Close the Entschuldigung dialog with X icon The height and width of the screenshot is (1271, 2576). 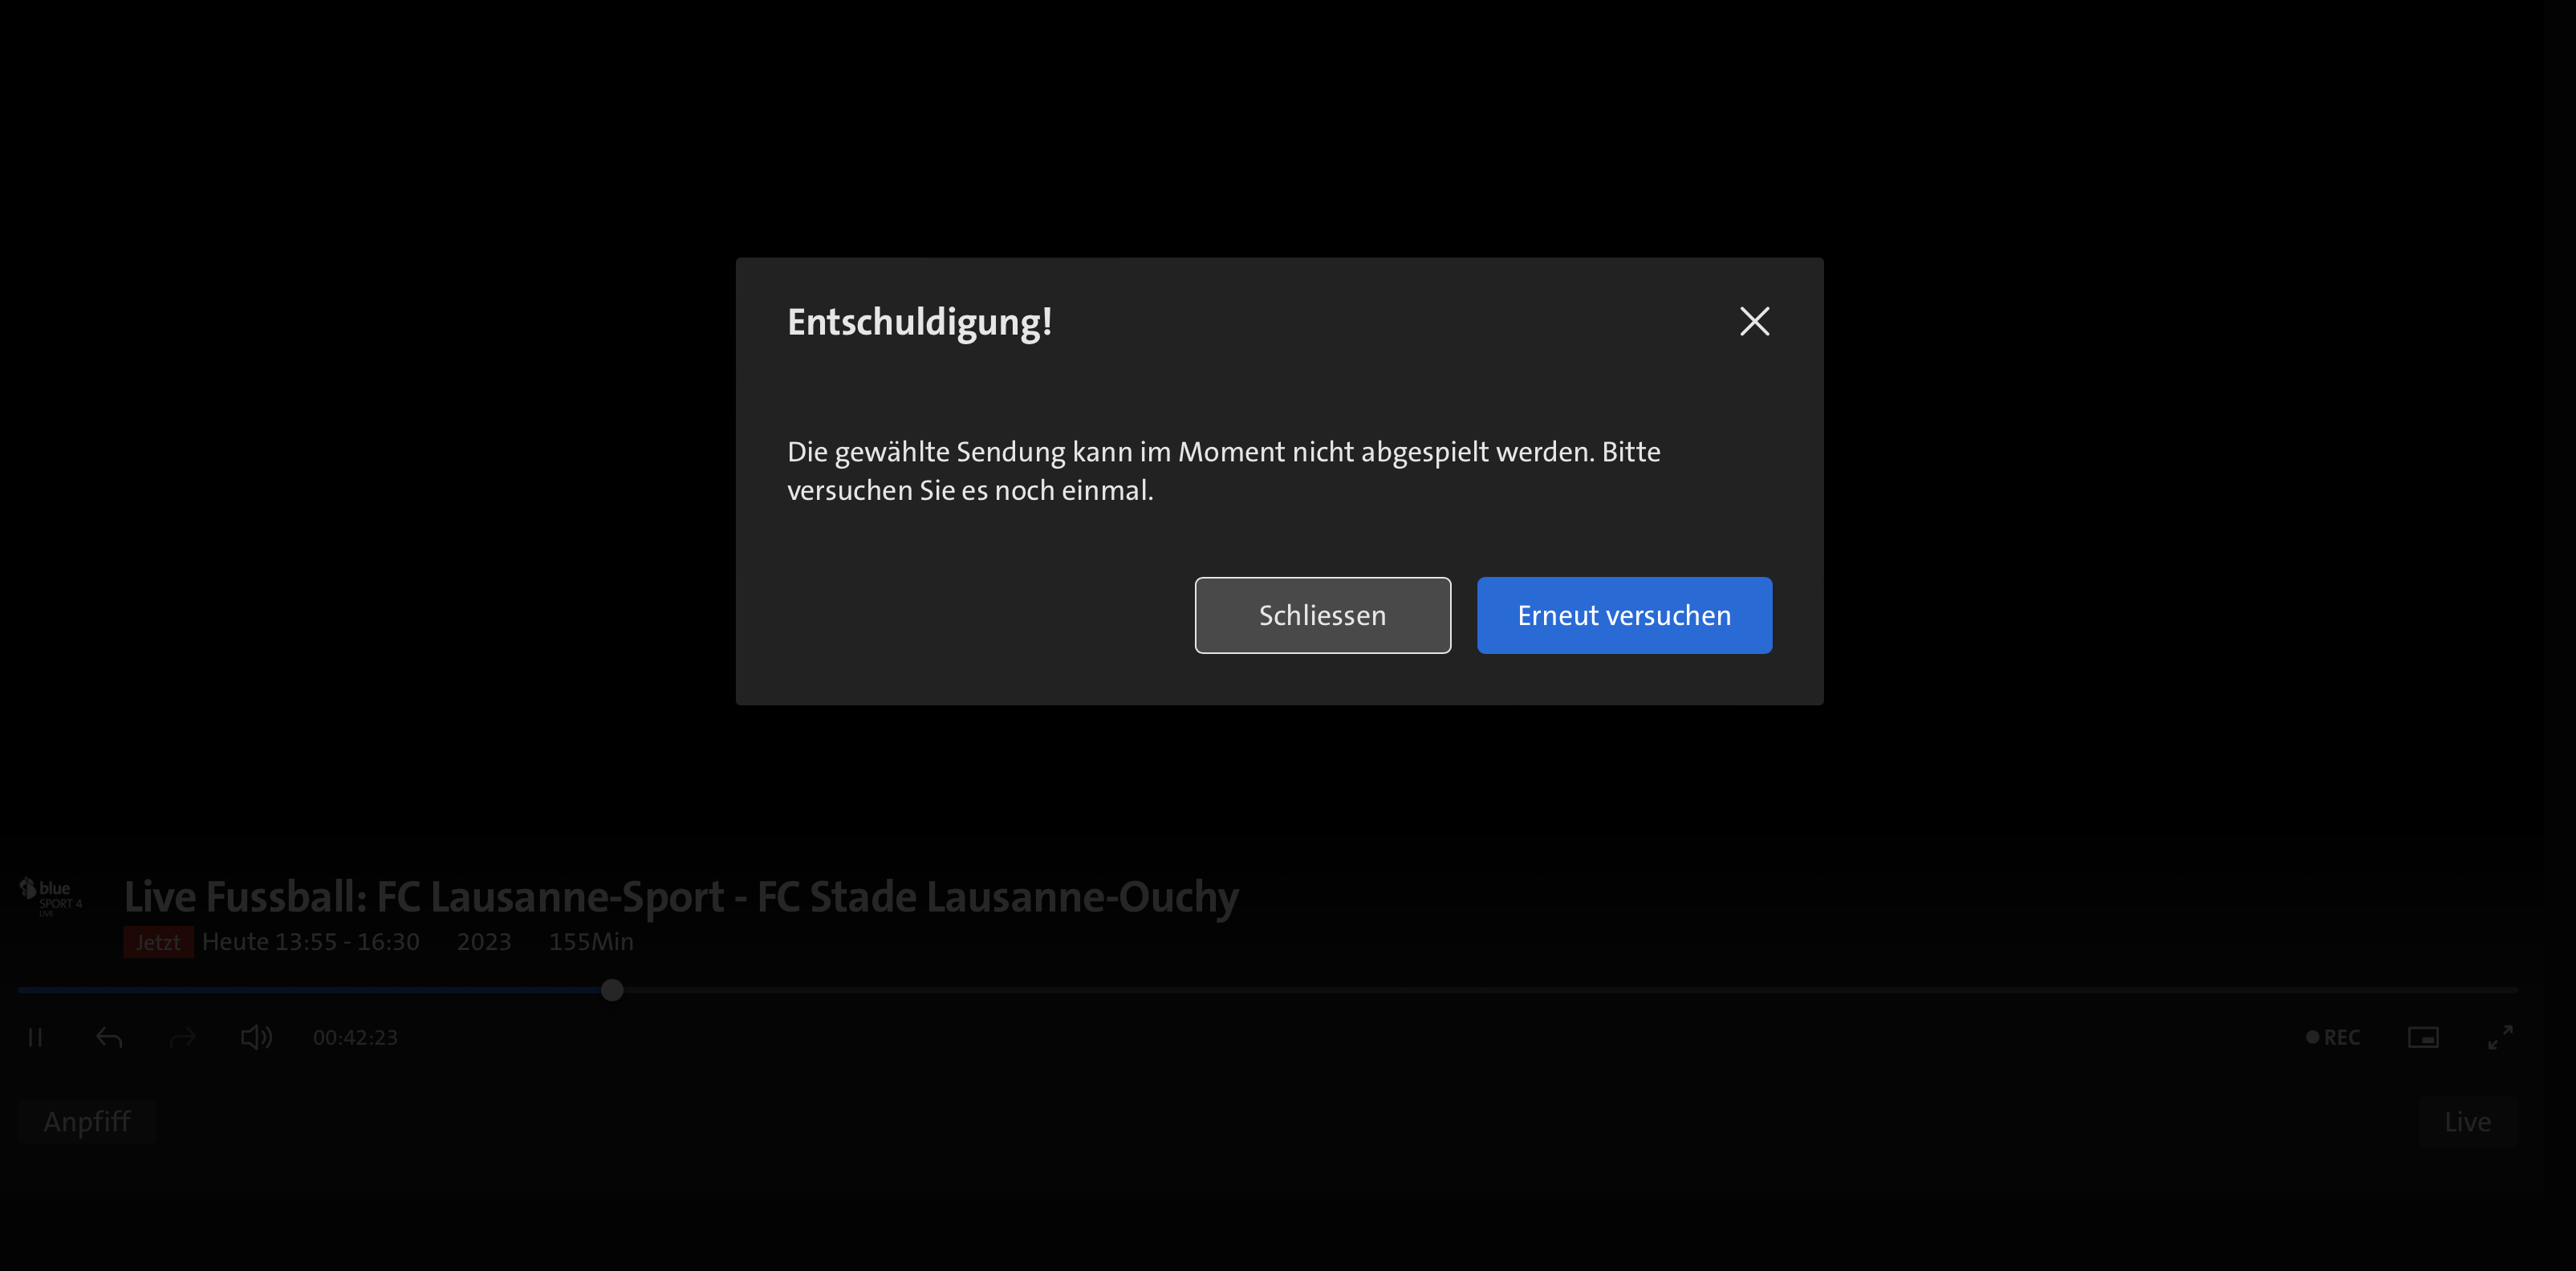click(1754, 321)
